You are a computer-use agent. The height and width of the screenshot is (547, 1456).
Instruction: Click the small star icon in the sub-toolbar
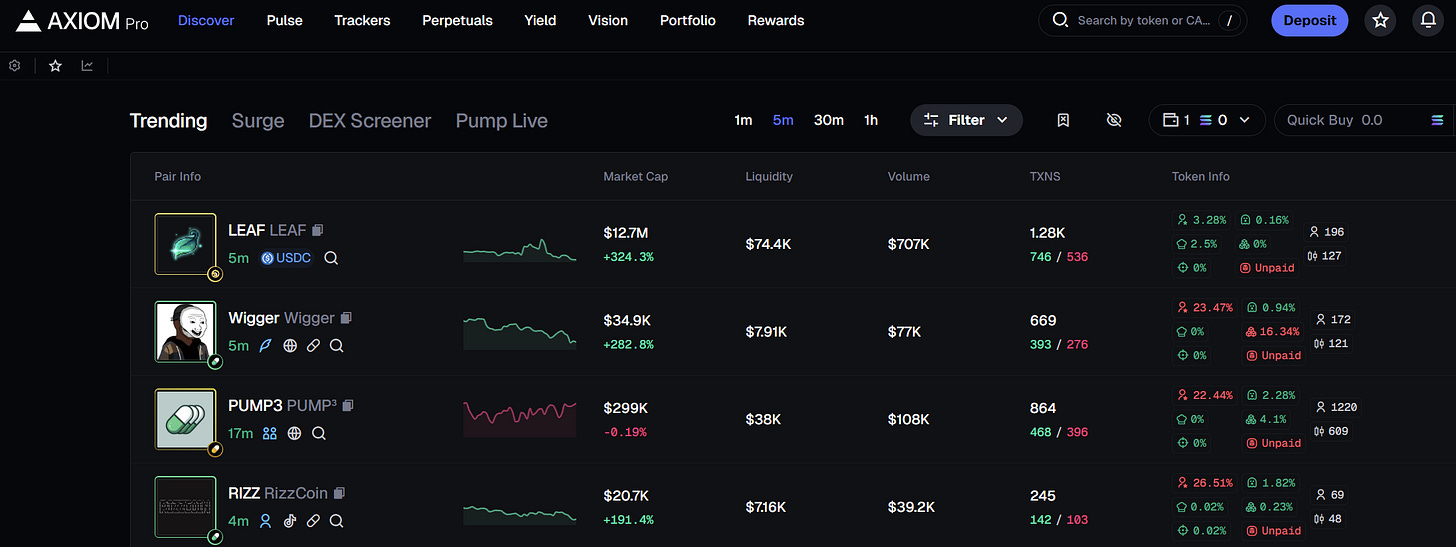55,66
